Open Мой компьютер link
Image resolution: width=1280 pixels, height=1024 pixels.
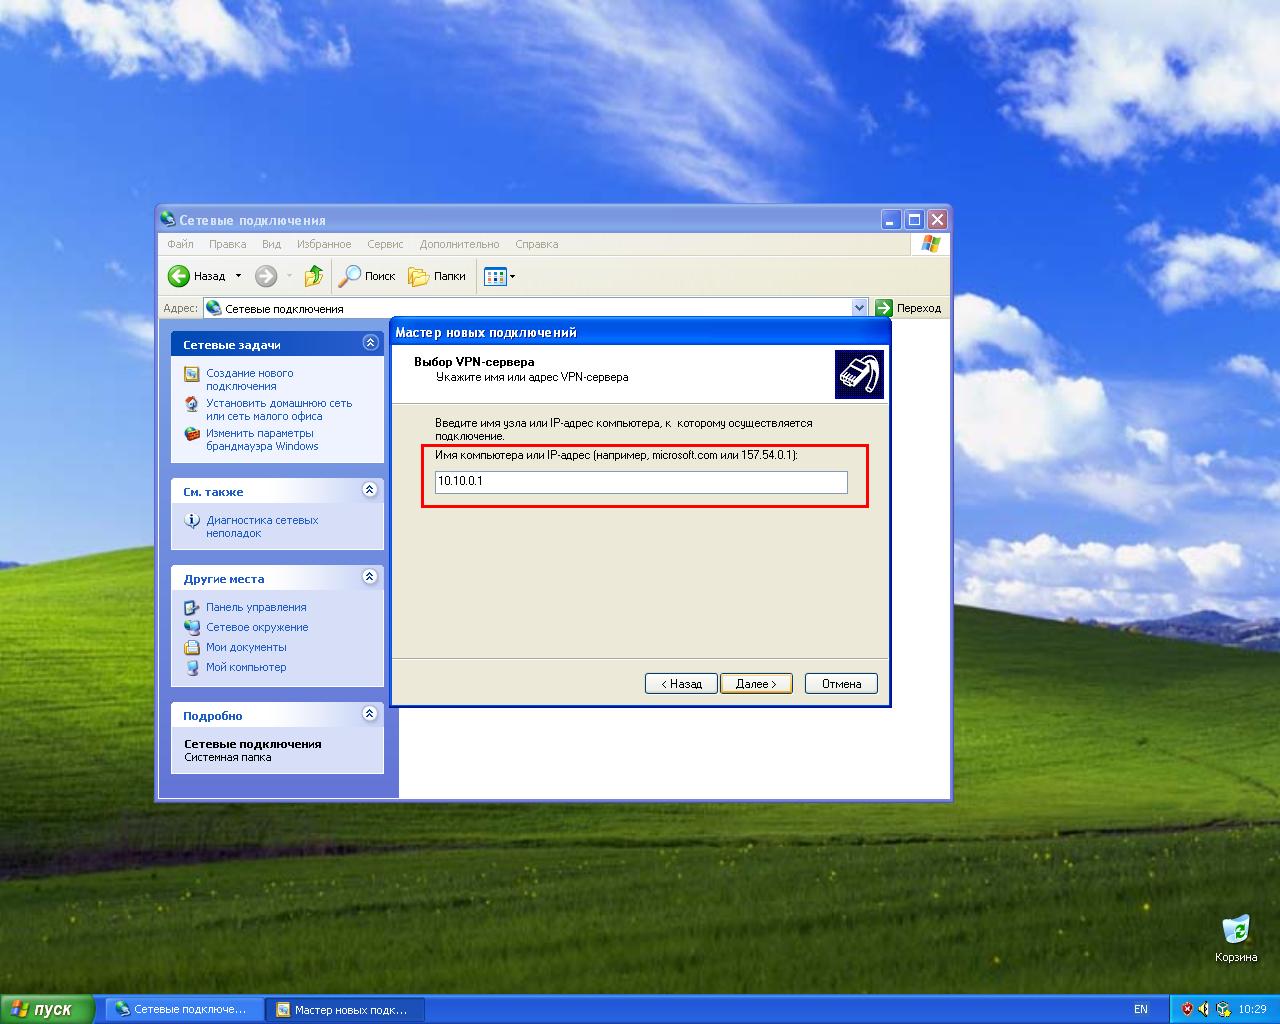point(246,667)
